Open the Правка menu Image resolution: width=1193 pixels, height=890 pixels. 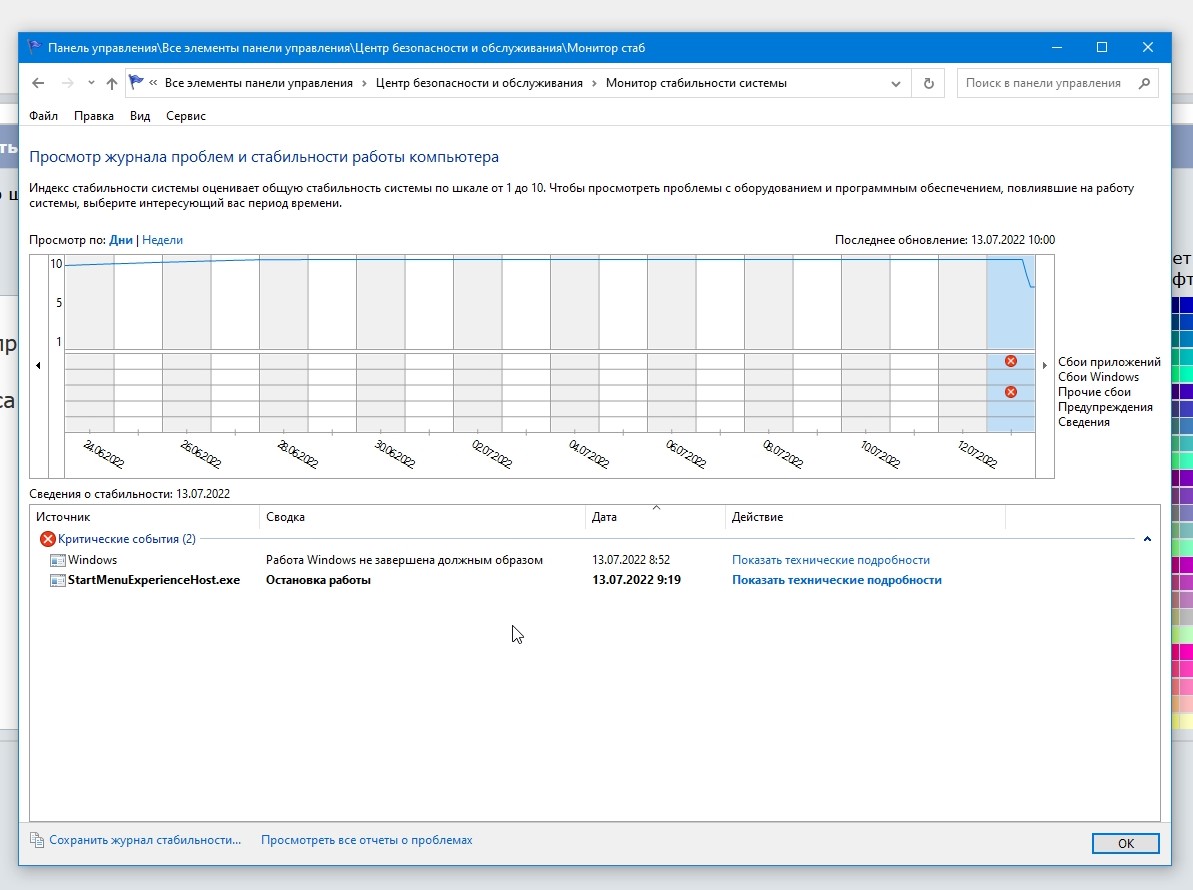[x=94, y=116]
